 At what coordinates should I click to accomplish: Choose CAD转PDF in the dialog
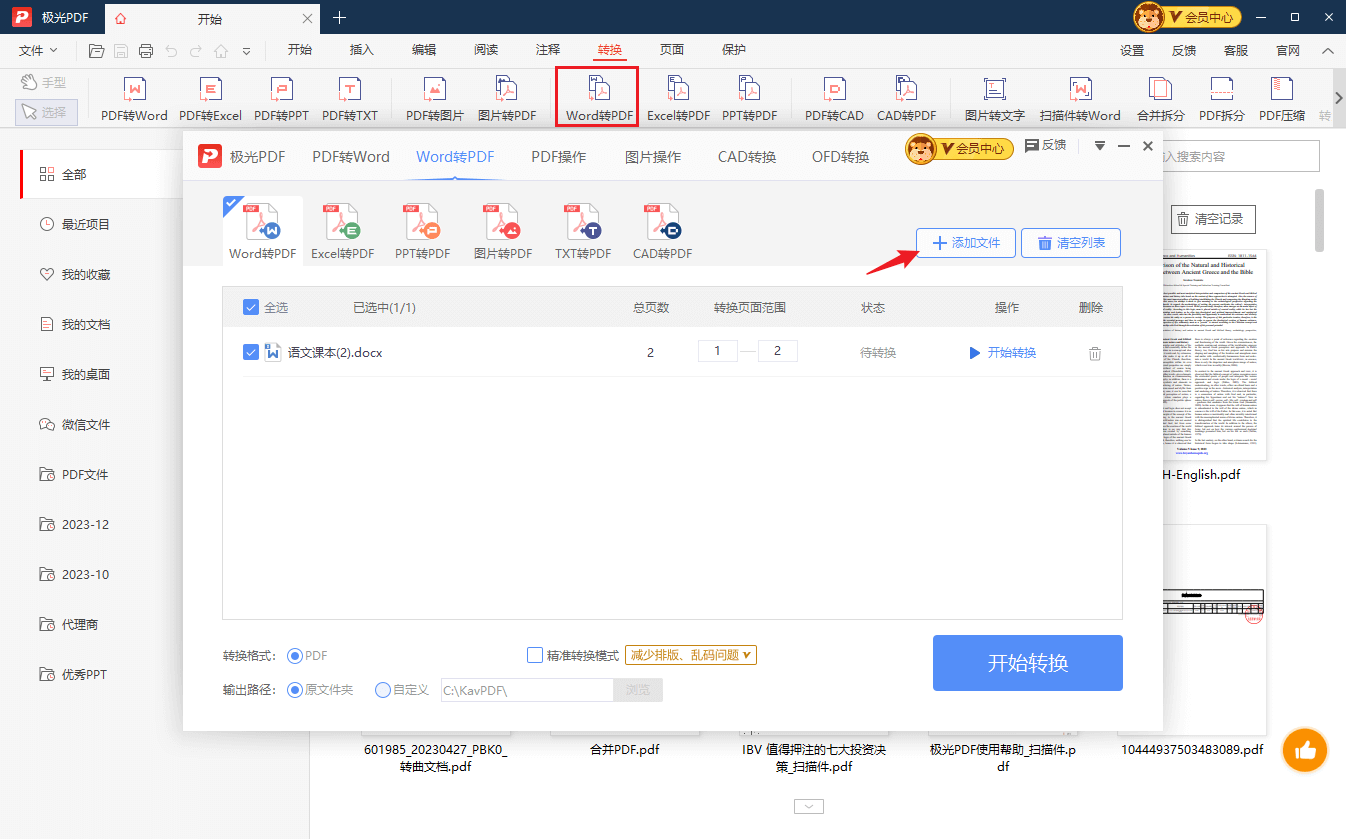663,231
